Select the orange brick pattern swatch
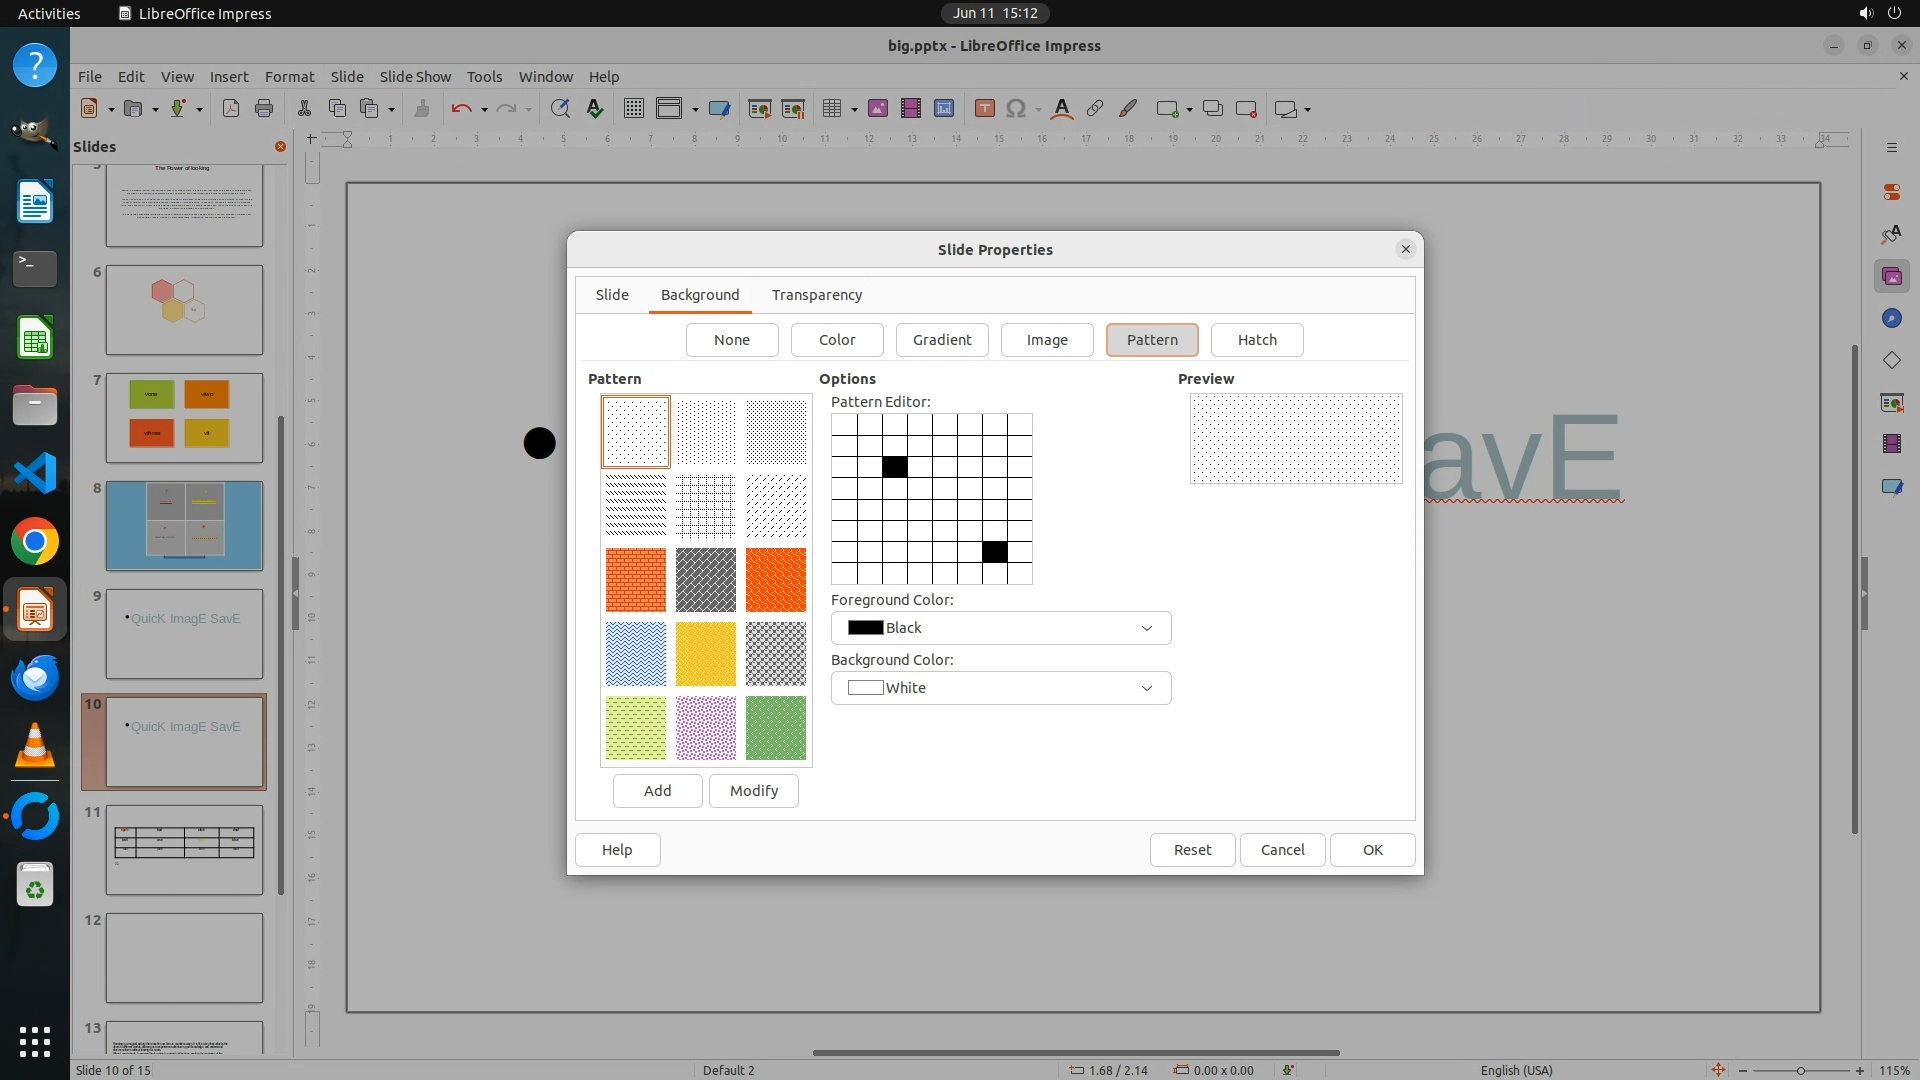1920x1080 pixels. pos(635,580)
